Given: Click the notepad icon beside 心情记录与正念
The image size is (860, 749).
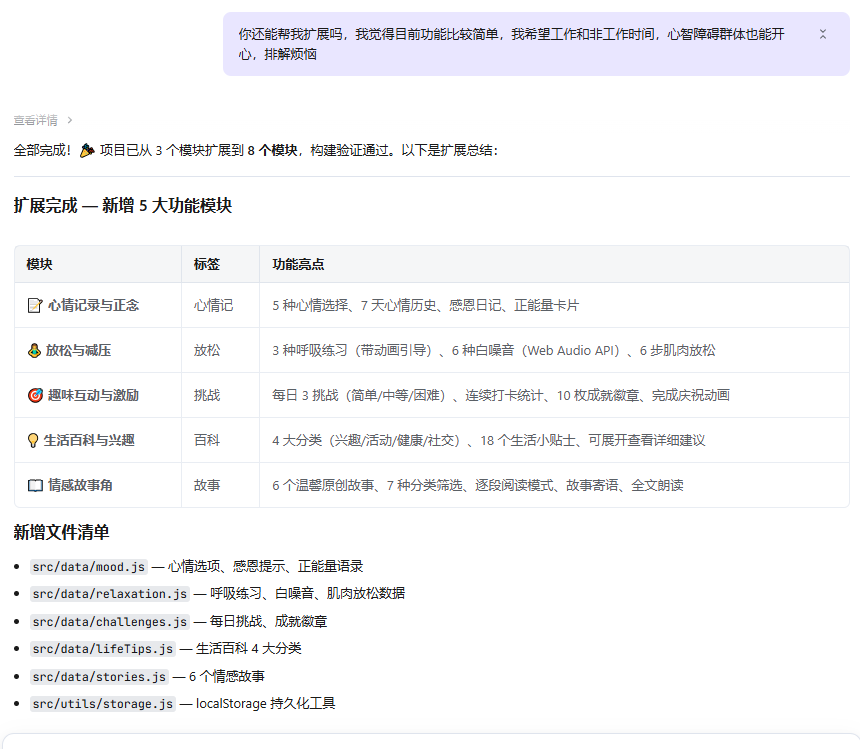Looking at the screenshot, I should pos(35,305).
